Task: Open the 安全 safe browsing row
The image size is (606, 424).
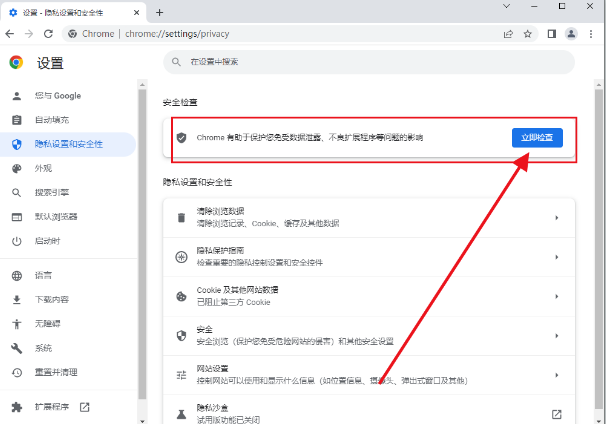Action: 369,336
